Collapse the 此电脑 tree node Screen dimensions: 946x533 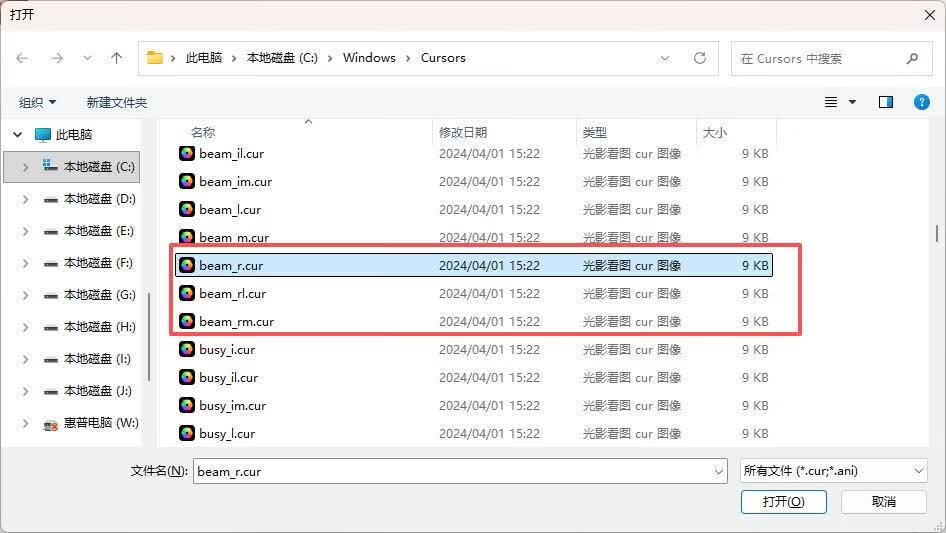pos(17,135)
